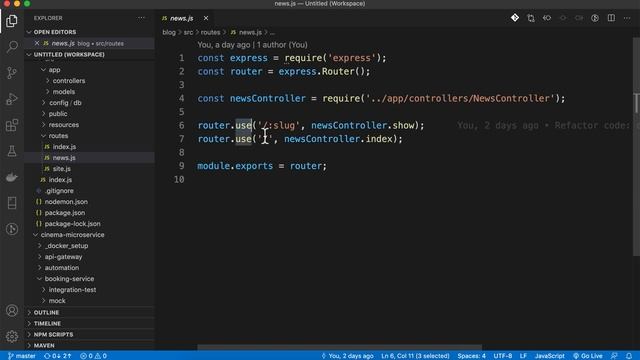The image size is (640, 360).
Task: Click blog in the breadcrumb path
Action: [x=169, y=32]
